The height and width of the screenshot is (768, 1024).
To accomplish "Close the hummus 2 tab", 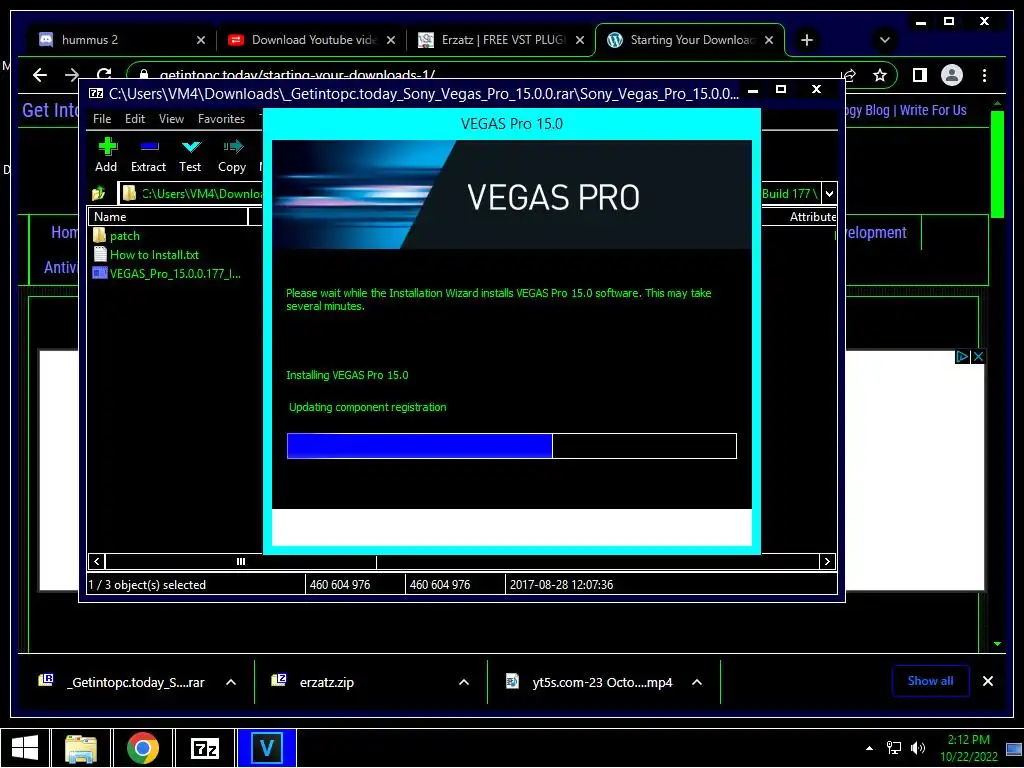I will pyautogui.click(x=201, y=40).
